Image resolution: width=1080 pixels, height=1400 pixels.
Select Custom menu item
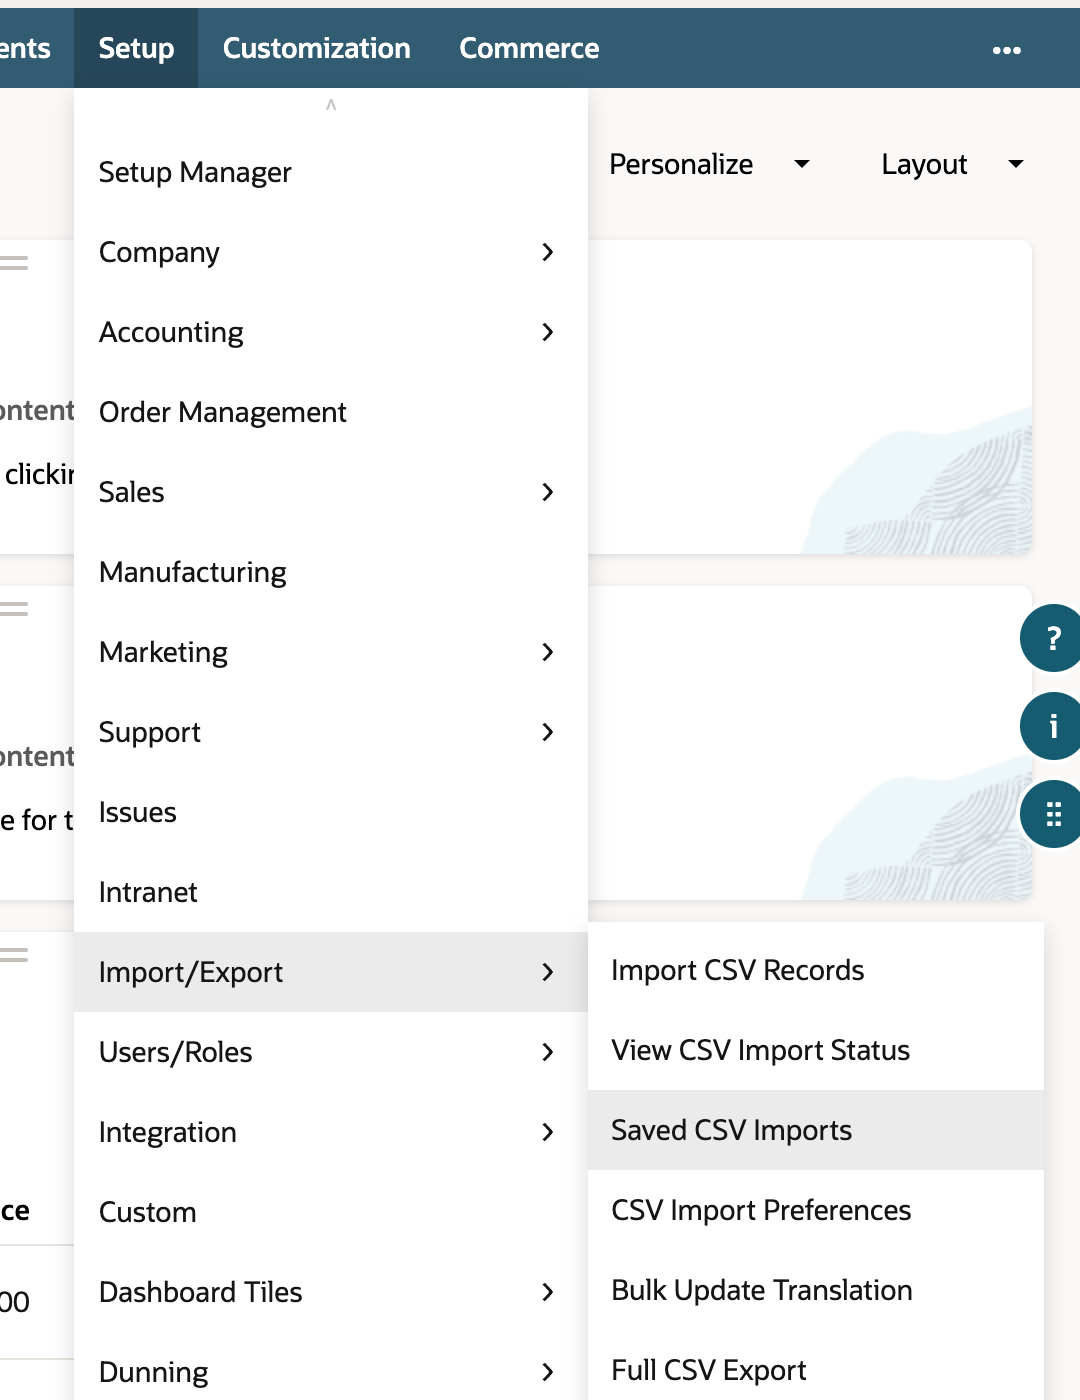(330, 1212)
